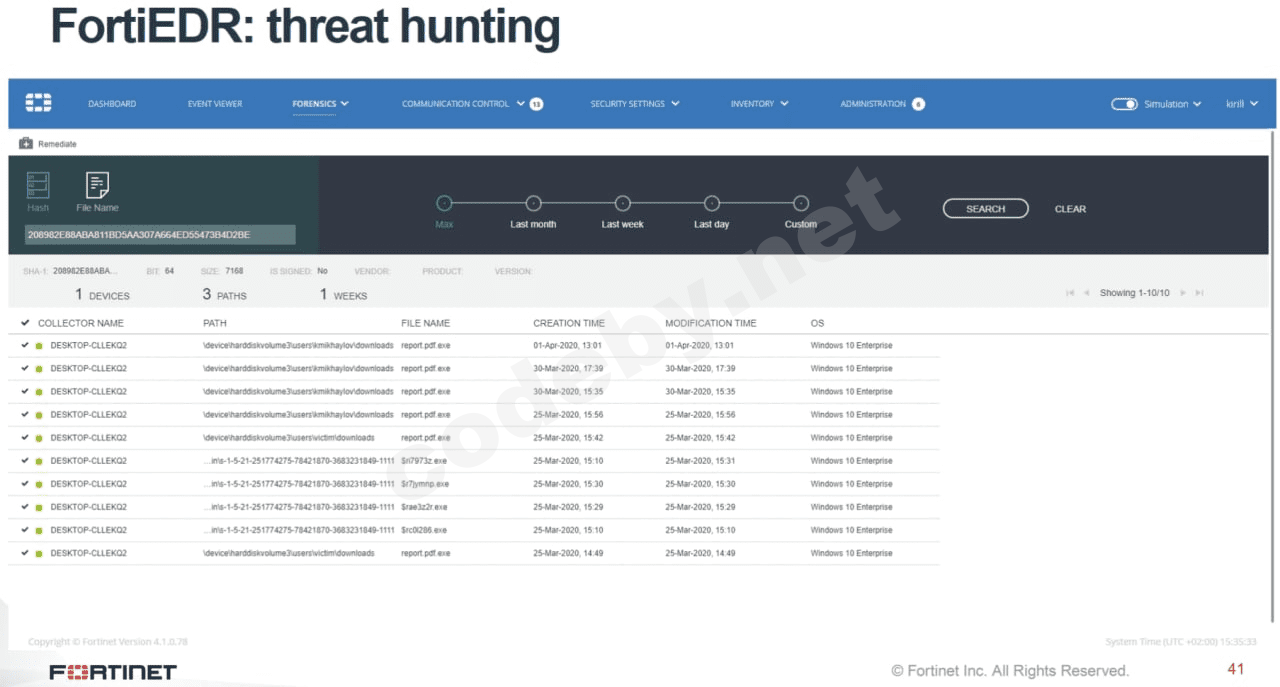
Task: Click the CLEAR button
Action: point(1070,209)
